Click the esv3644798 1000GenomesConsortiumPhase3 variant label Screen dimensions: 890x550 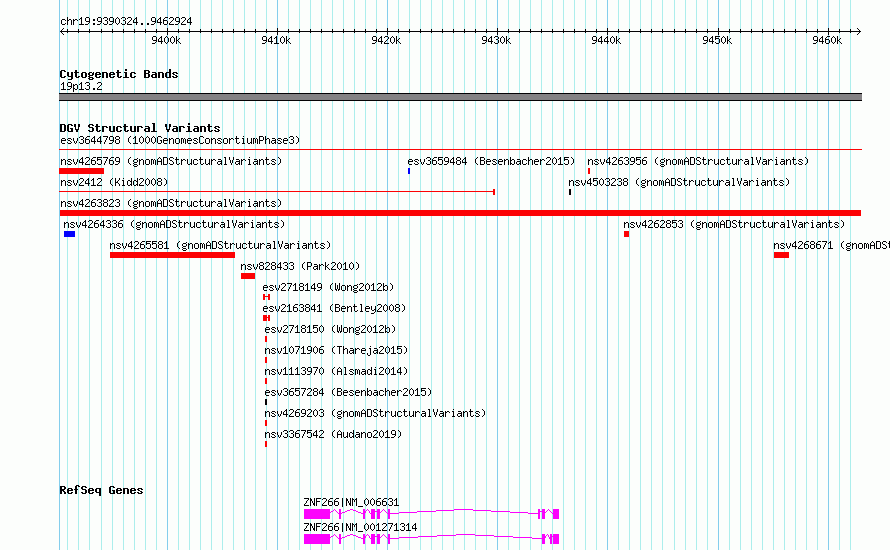180,140
